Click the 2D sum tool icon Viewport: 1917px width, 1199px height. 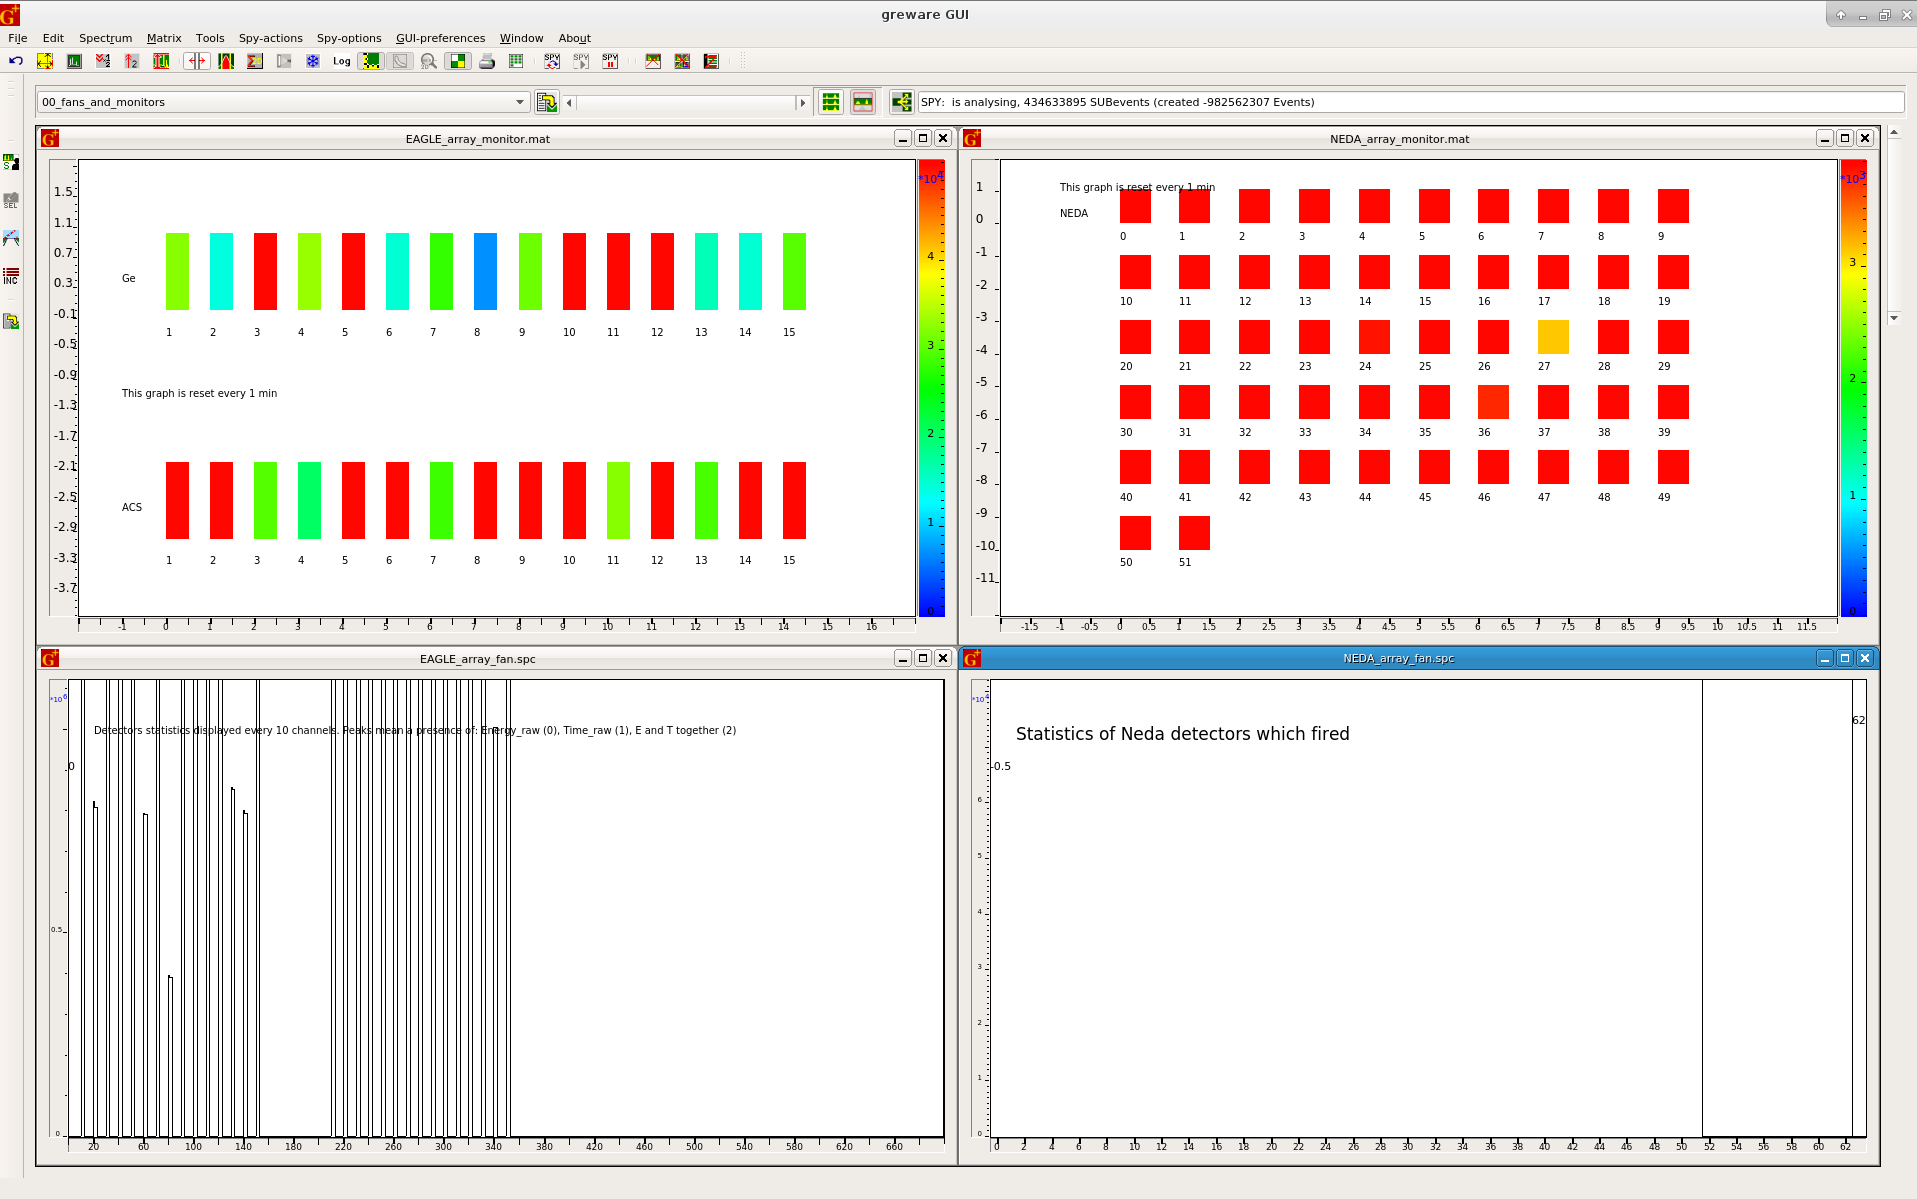click(254, 61)
